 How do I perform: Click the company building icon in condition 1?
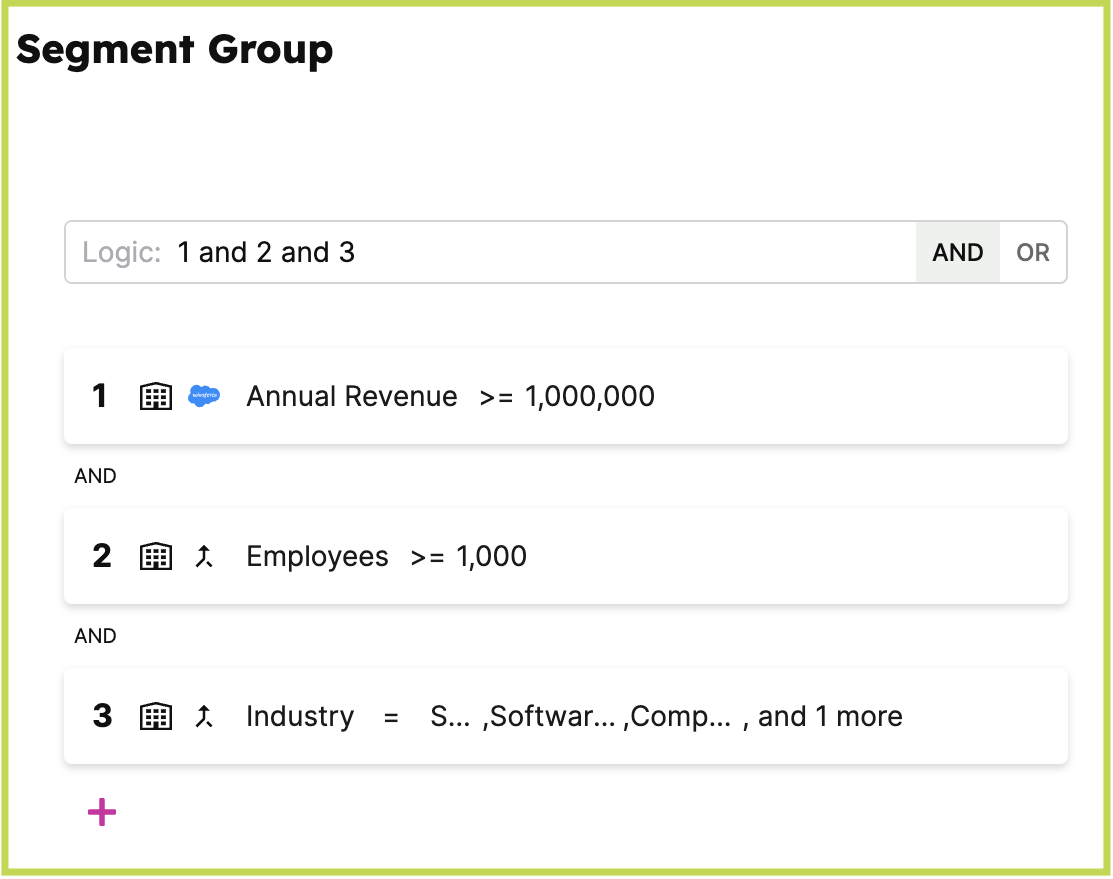tap(155, 397)
